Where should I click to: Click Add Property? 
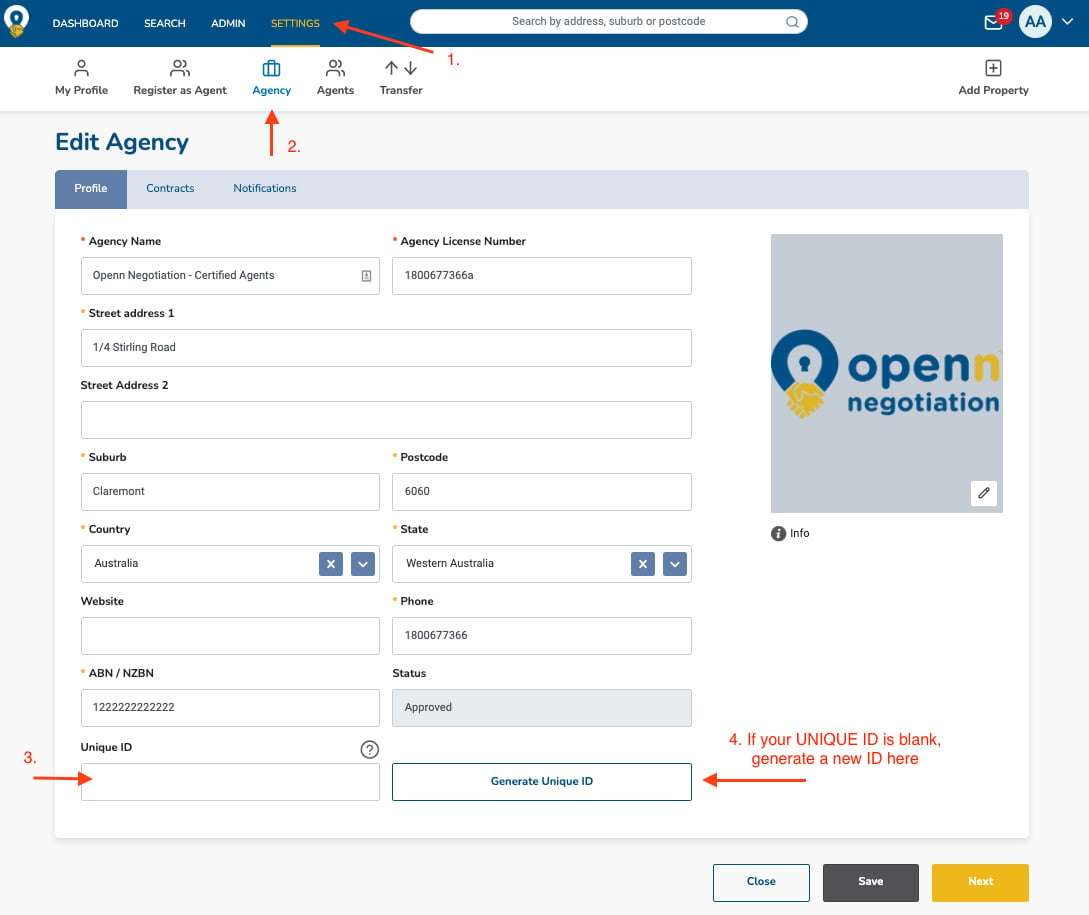[x=993, y=78]
